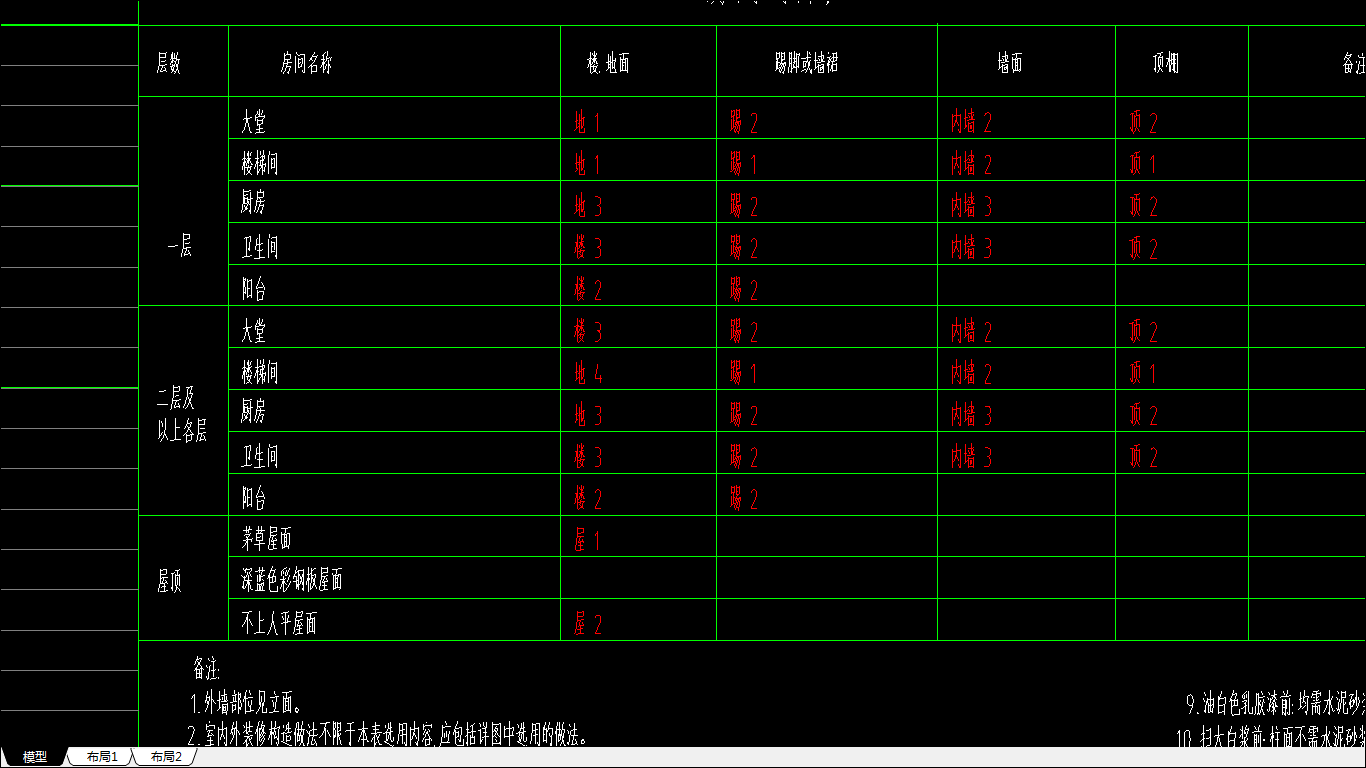Click 内墙 2 in 二层 楼梯间 row

coord(971,374)
